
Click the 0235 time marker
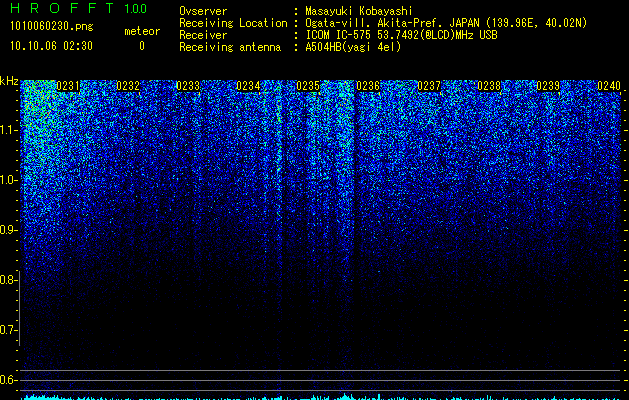tap(308, 86)
